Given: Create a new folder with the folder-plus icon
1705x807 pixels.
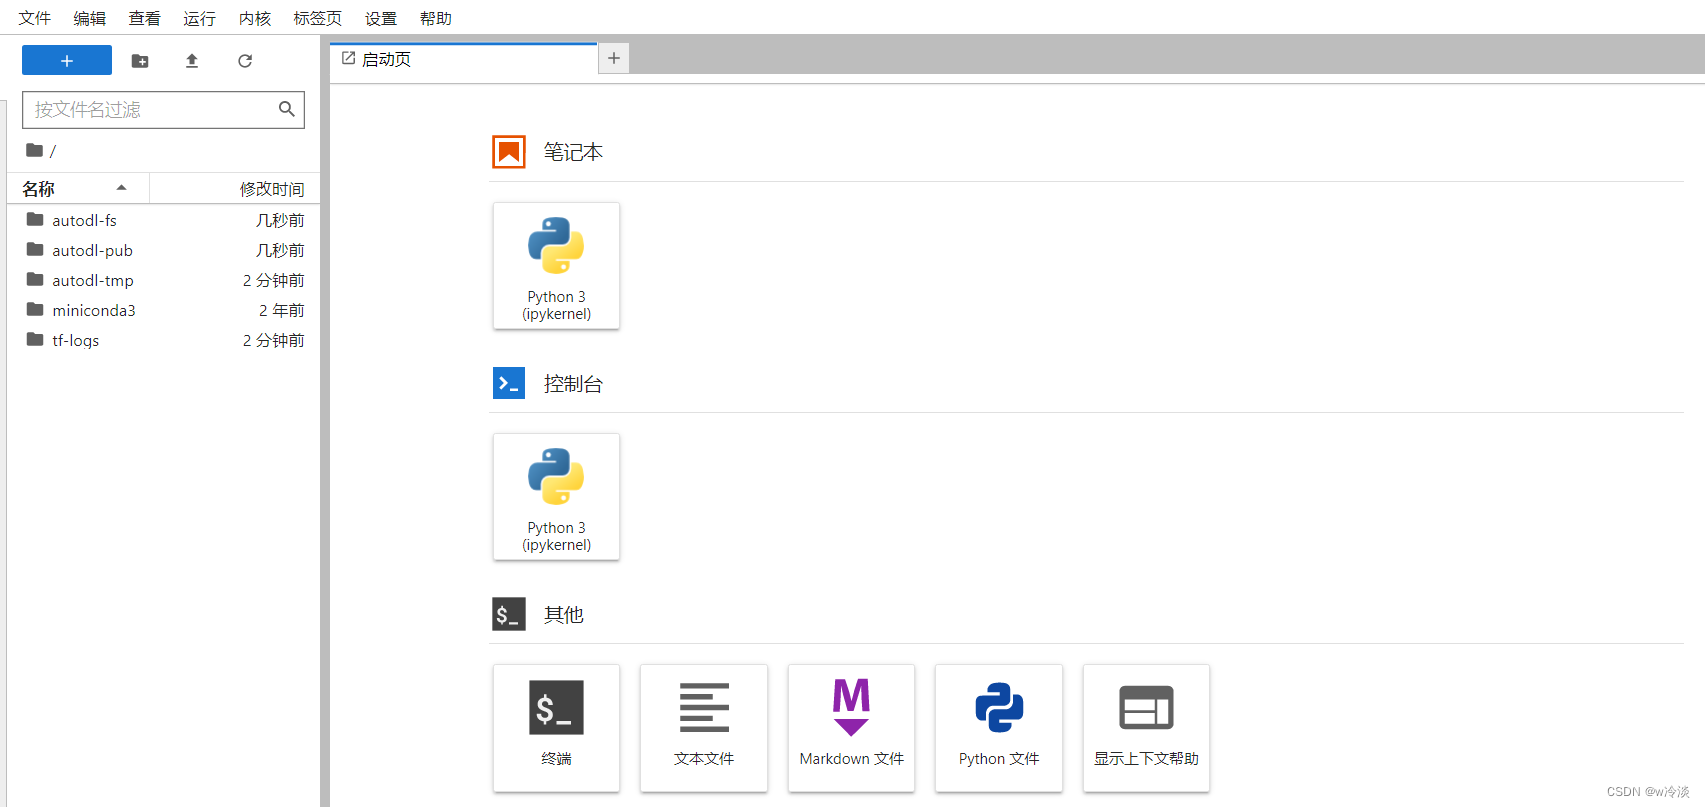Looking at the screenshot, I should pyautogui.click(x=140, y=61).
